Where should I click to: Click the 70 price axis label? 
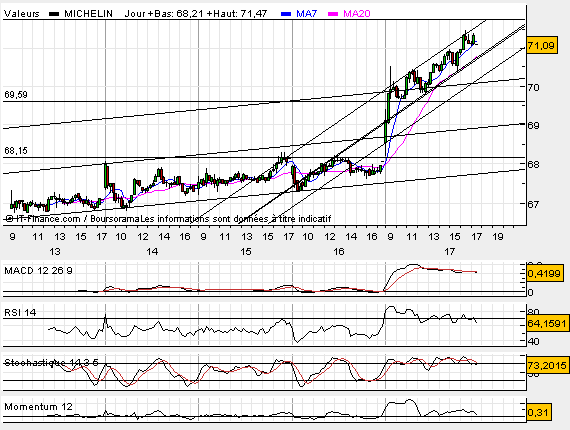534,87
